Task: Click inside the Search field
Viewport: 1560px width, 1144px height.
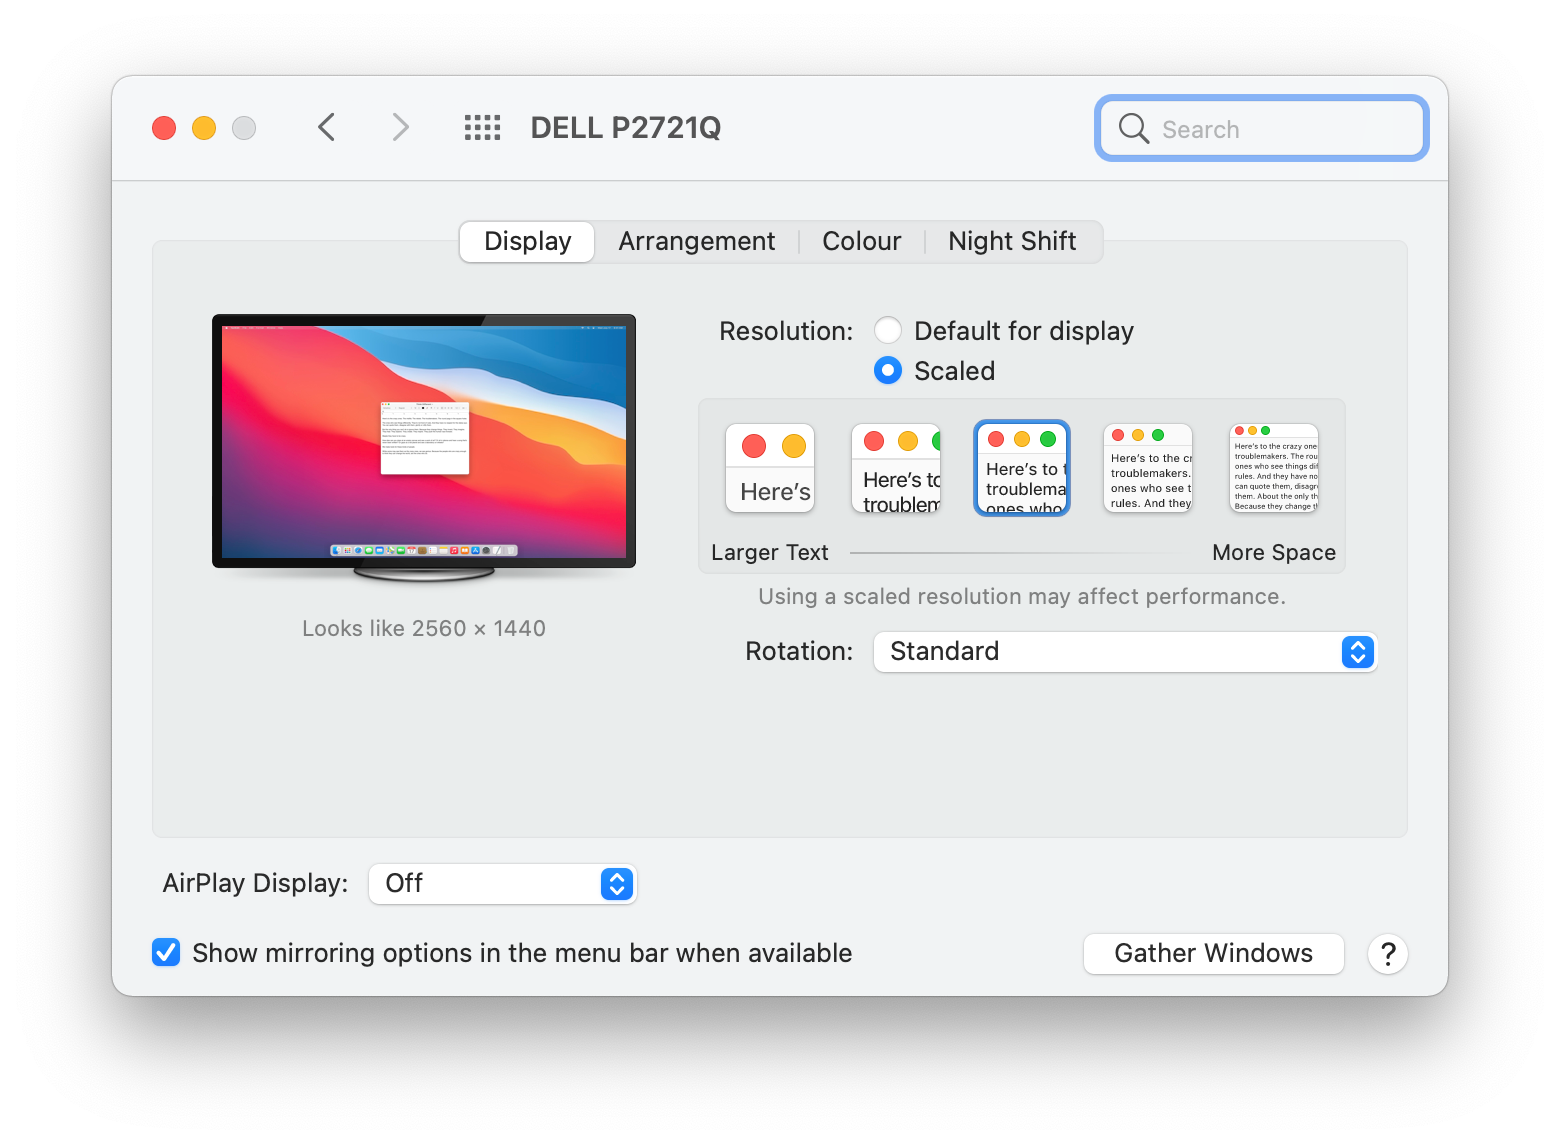Action: 1260,128
